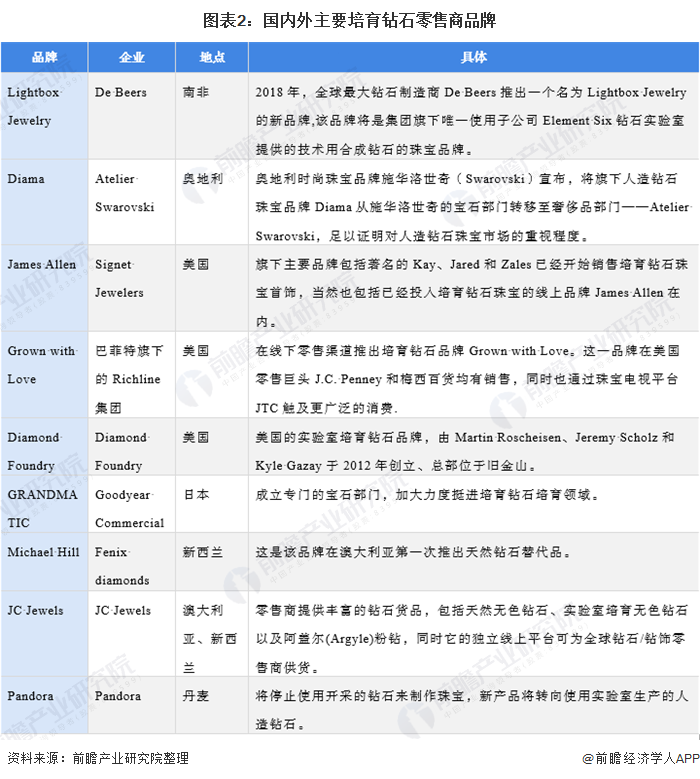Click the description starting 将停止使用开采的钻石

tap(473, 705)
